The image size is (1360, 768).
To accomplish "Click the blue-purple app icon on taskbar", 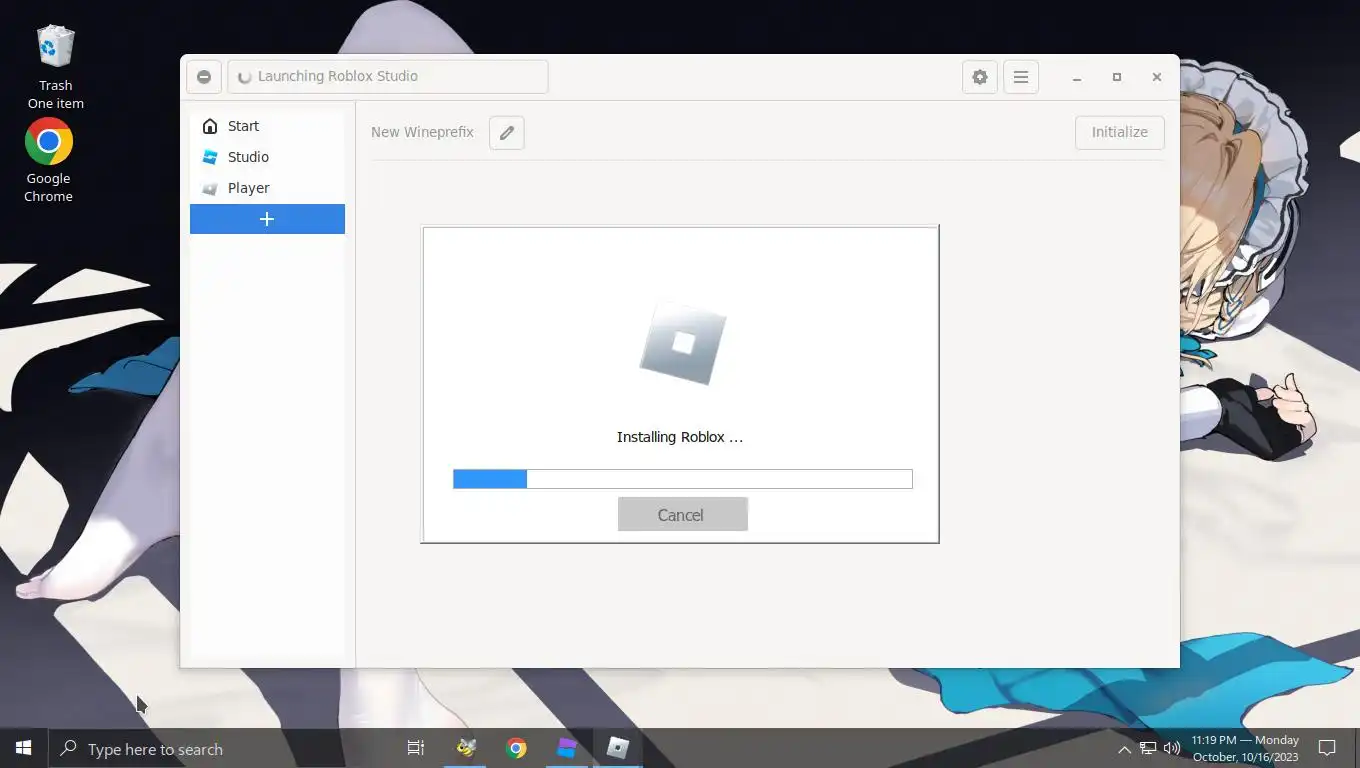I will point(567,748).
